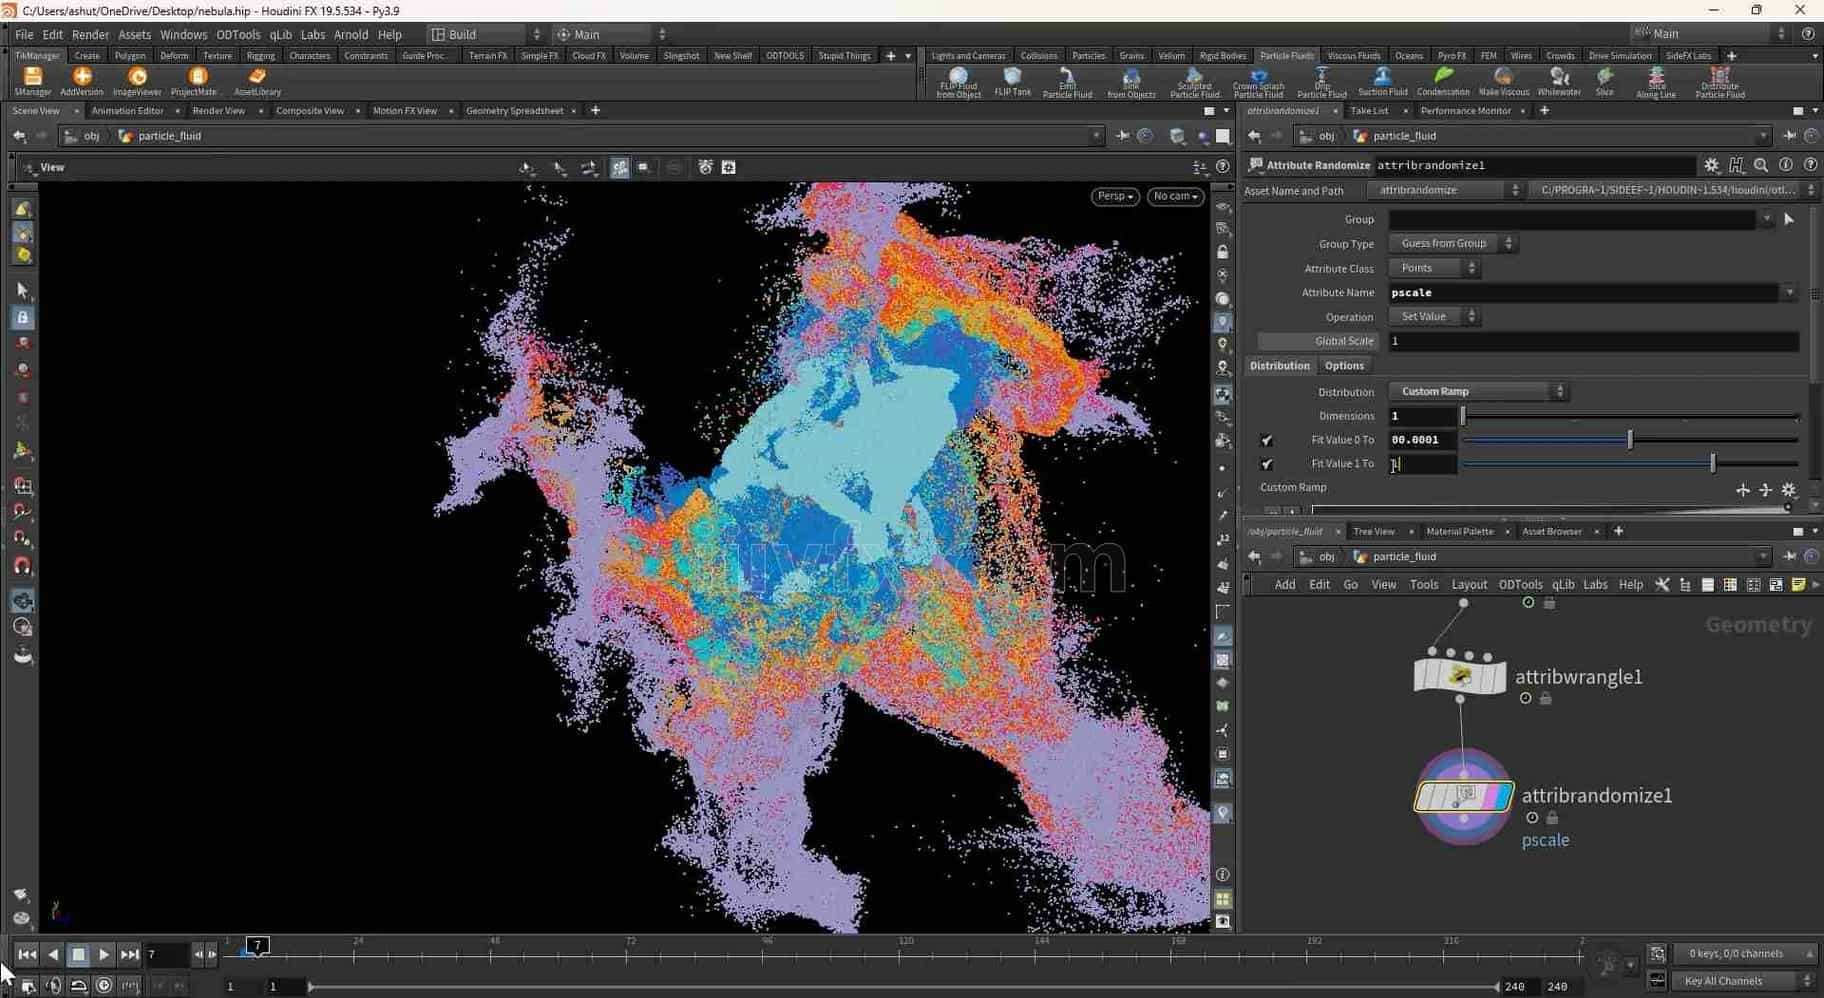Click the Crown Splash Particle Fluid tool

pos(1258,82)
